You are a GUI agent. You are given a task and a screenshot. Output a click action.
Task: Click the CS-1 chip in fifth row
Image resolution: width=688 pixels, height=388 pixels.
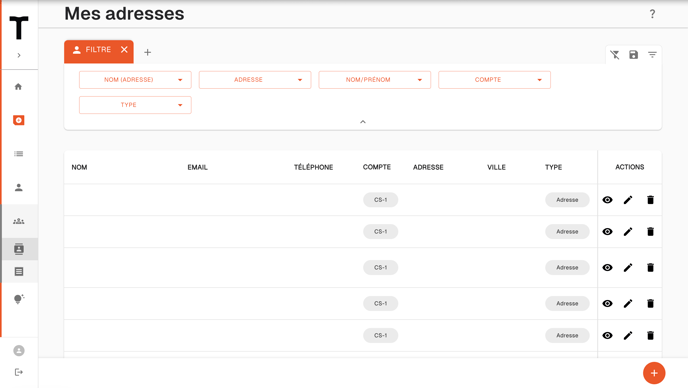(x=380, y=335)
